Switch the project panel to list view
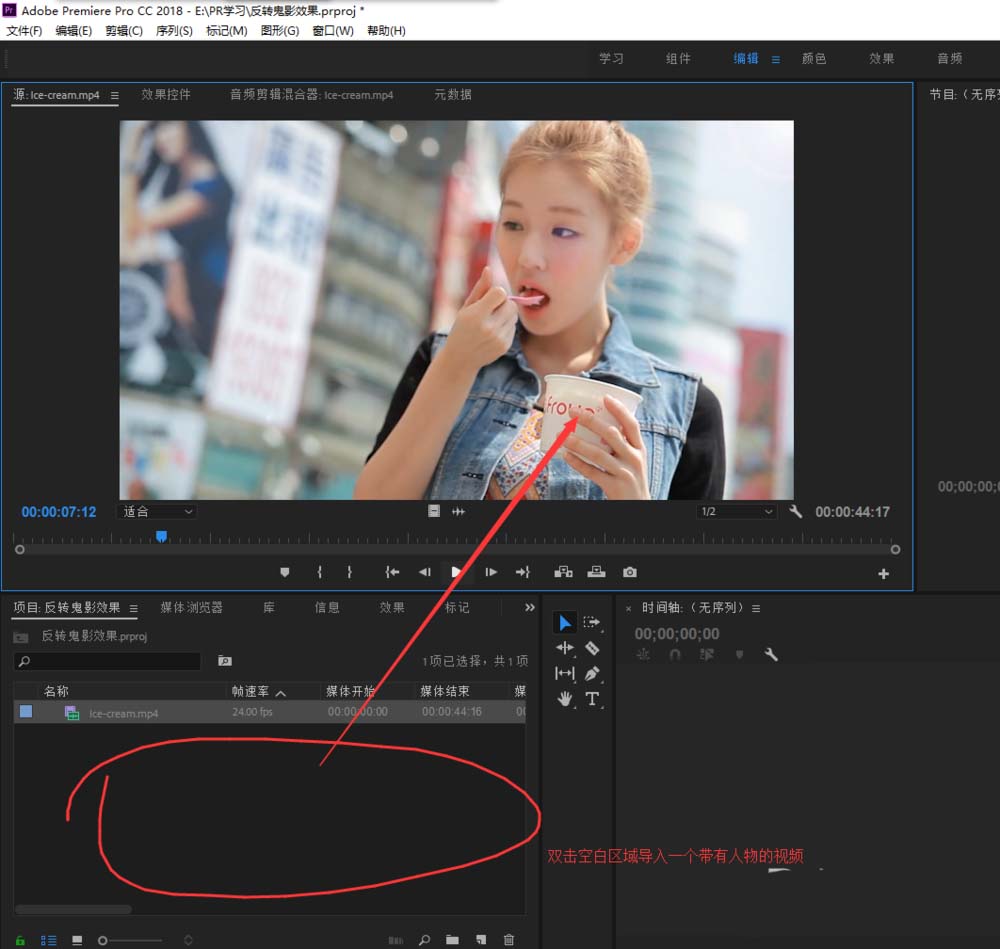 point(48,940)
